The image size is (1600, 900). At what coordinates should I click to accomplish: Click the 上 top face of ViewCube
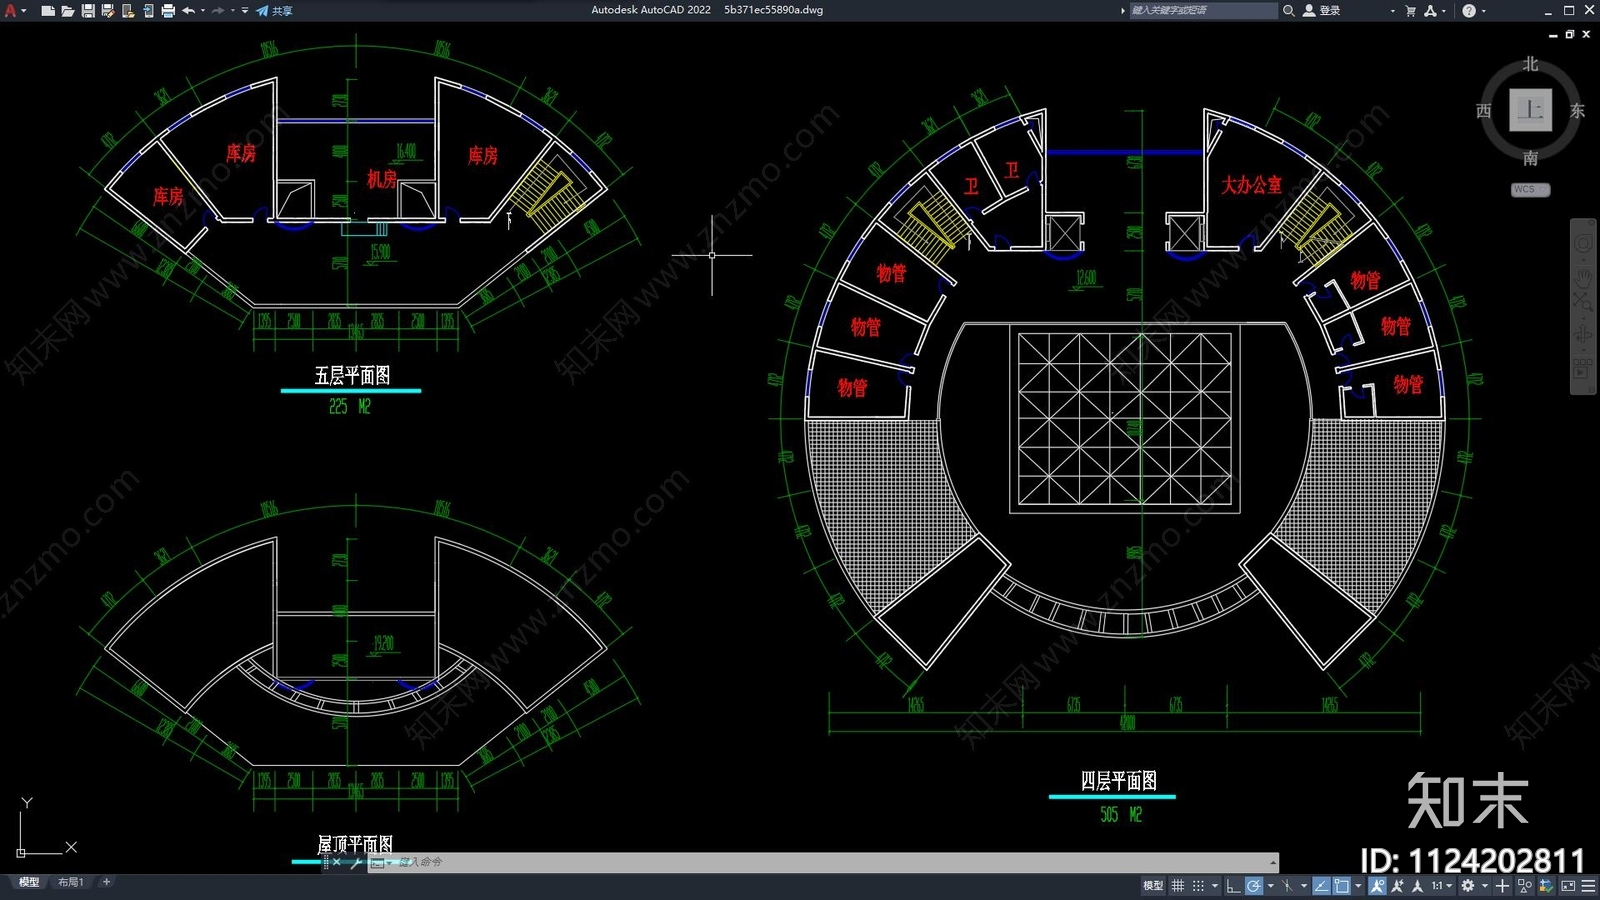(x=1530, y=110)
